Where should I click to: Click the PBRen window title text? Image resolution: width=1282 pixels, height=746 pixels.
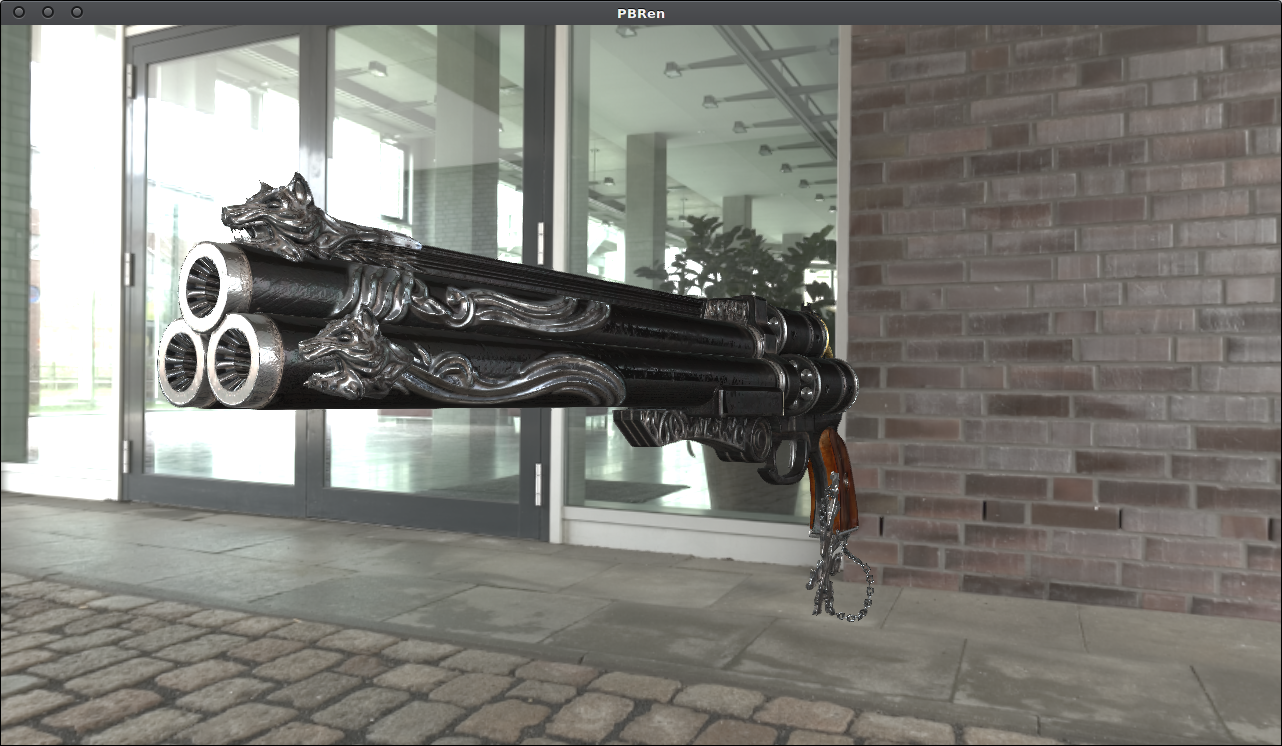(x=641, y=13)
